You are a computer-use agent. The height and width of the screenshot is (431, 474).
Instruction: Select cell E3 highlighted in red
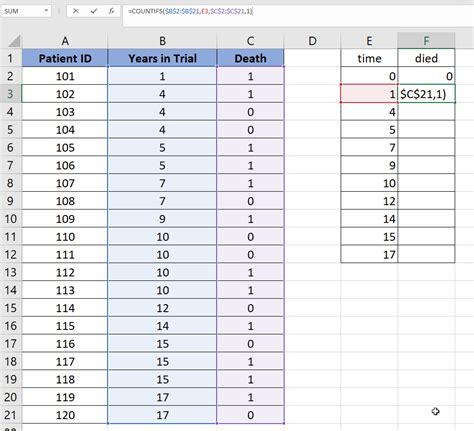point(369,94)
